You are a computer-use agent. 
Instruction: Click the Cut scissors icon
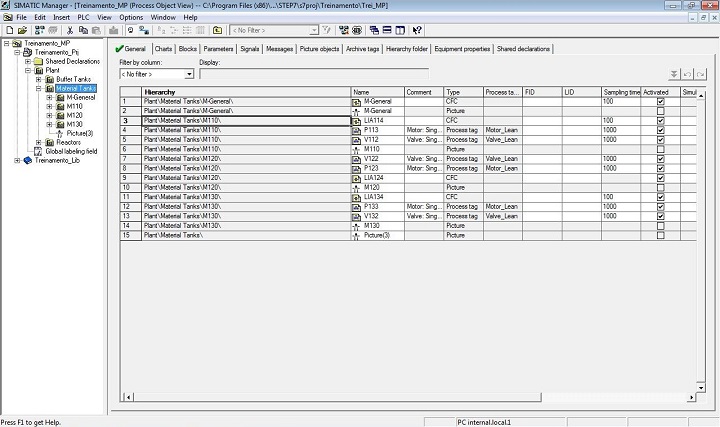(70, 30)
